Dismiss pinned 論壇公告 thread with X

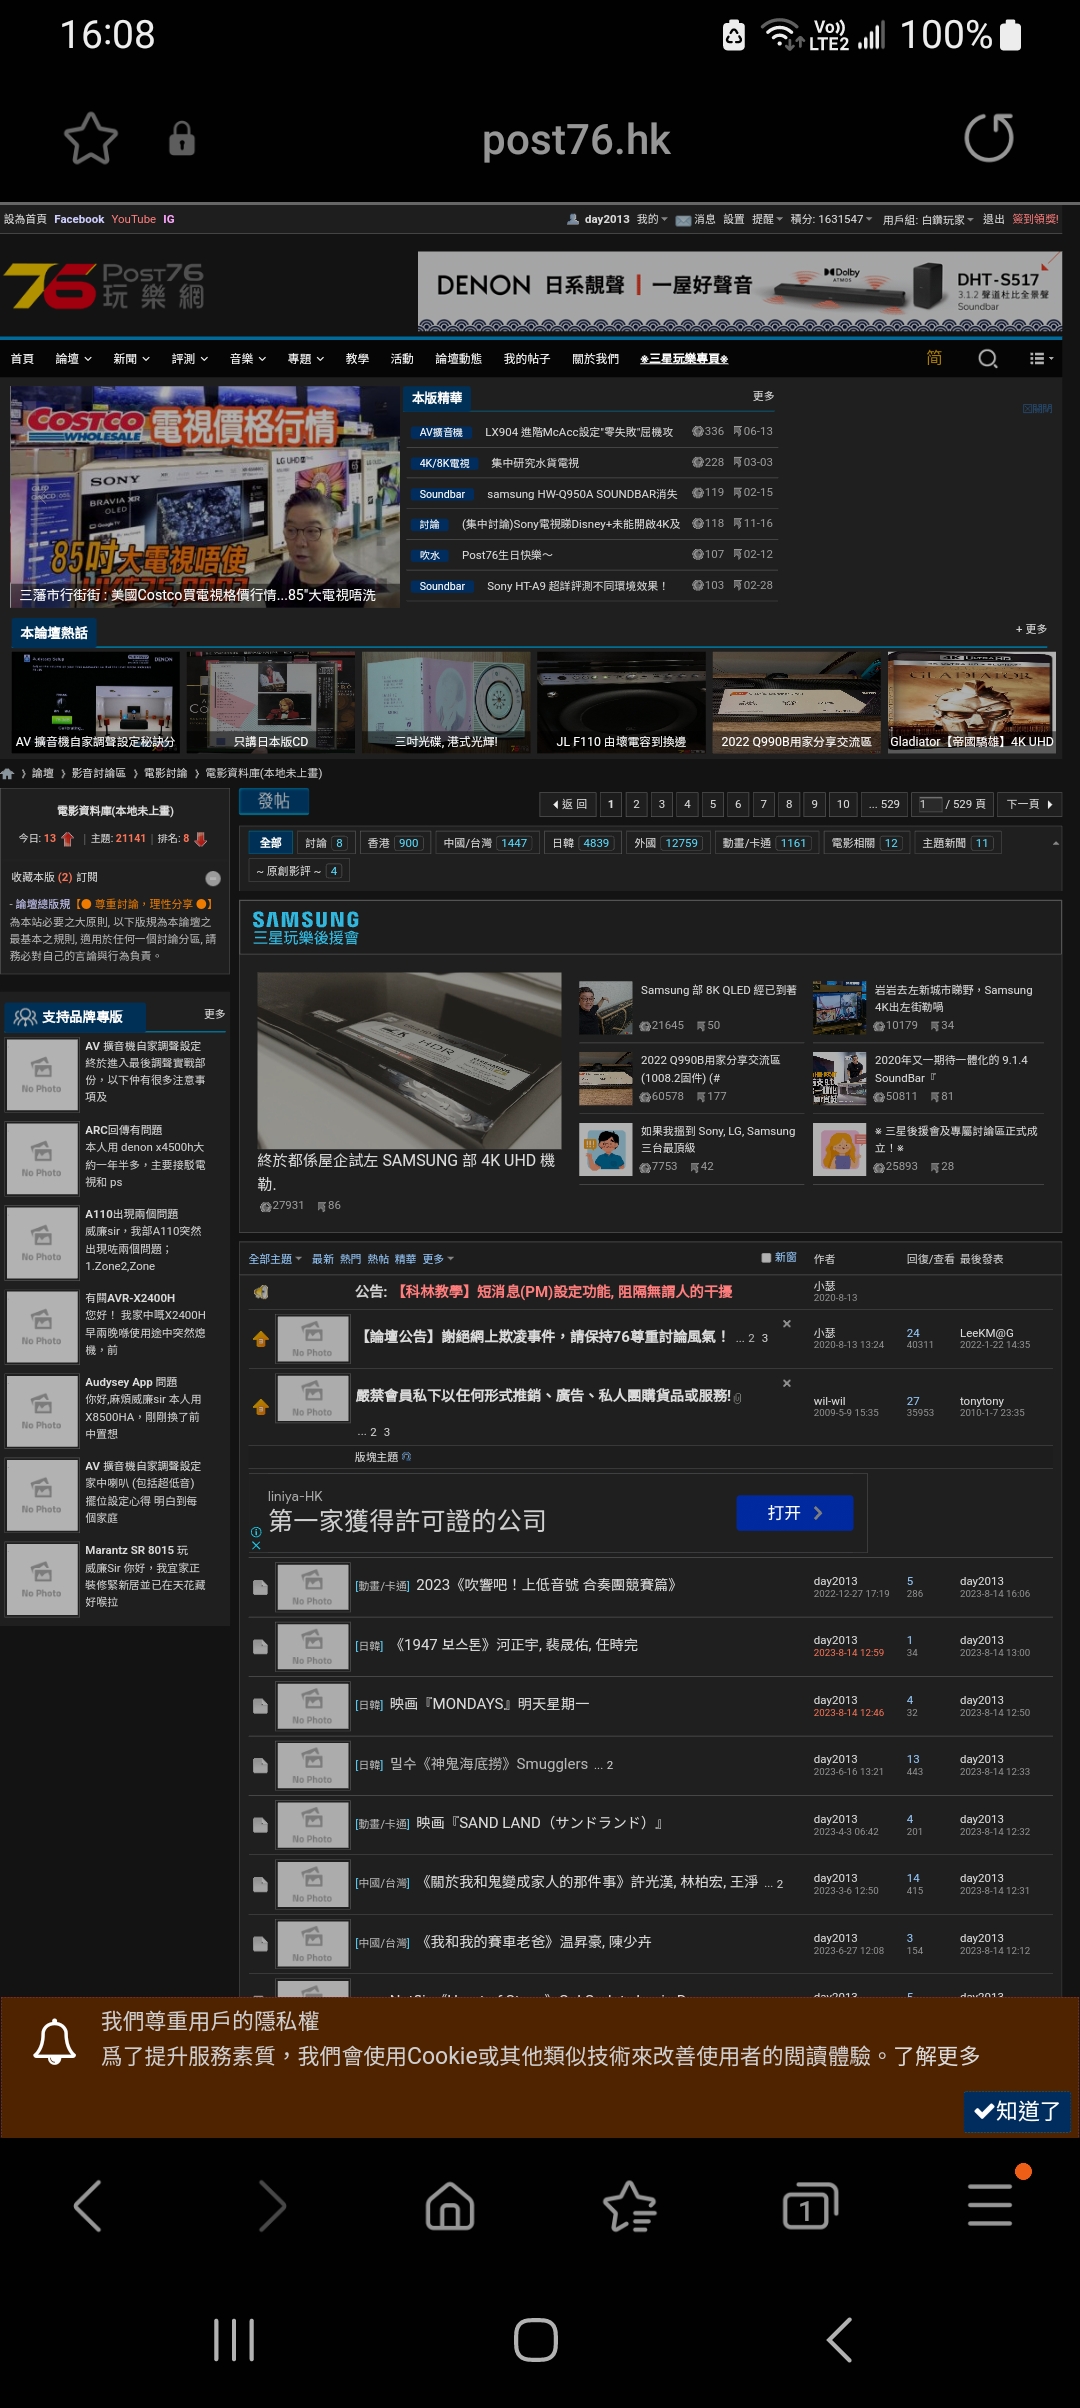(787, 1324)
